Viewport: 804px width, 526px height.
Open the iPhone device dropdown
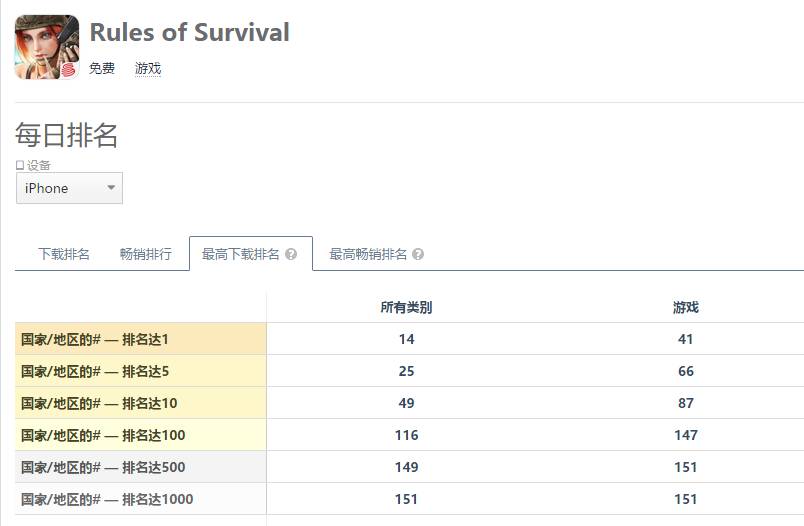[x=69, y=188]
